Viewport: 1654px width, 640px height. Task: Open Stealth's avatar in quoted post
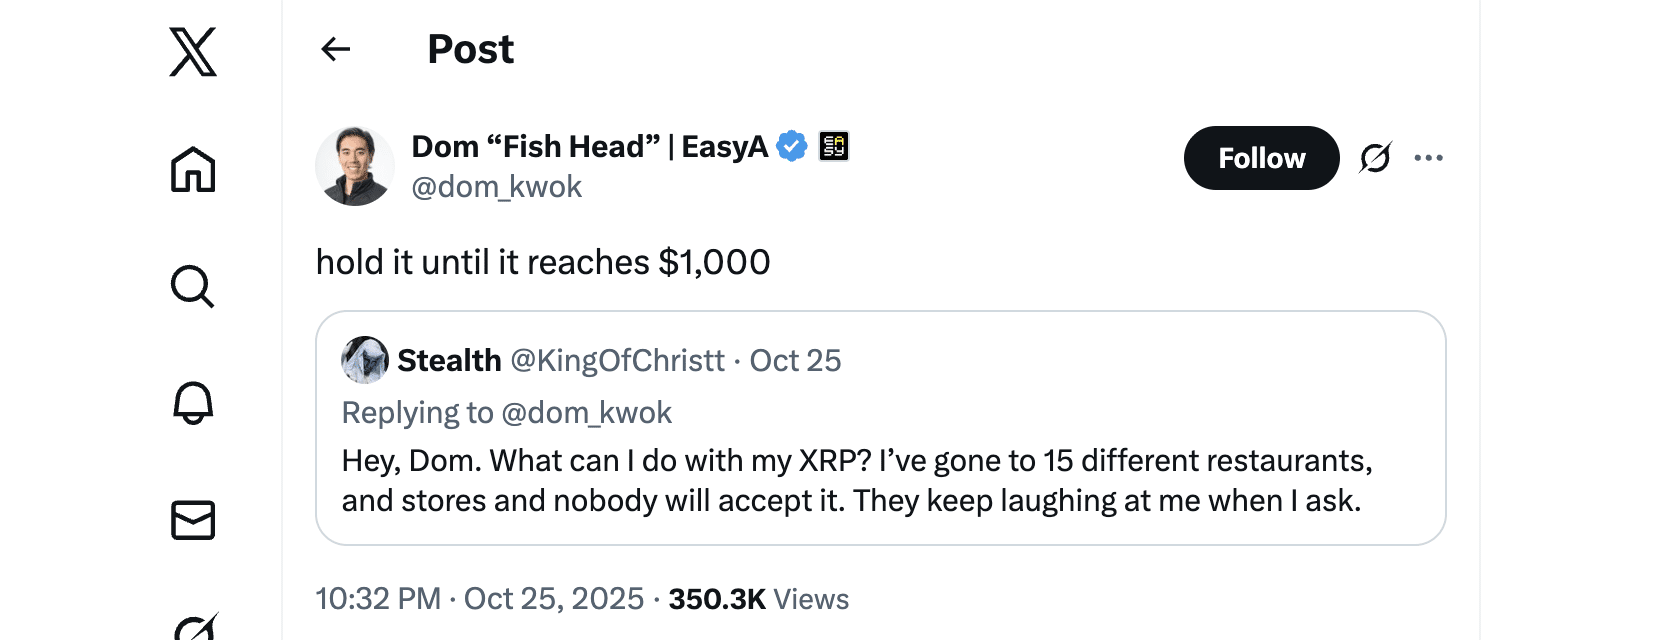coord(365,360)
